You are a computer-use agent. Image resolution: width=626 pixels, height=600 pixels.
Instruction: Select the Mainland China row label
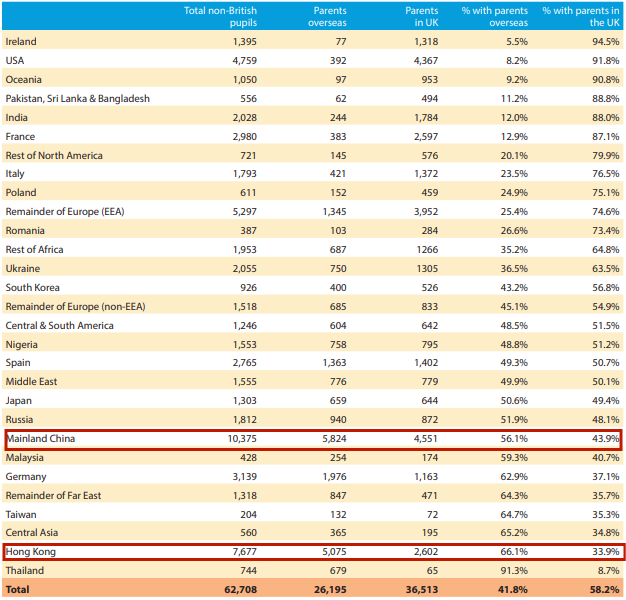(41, 439)
